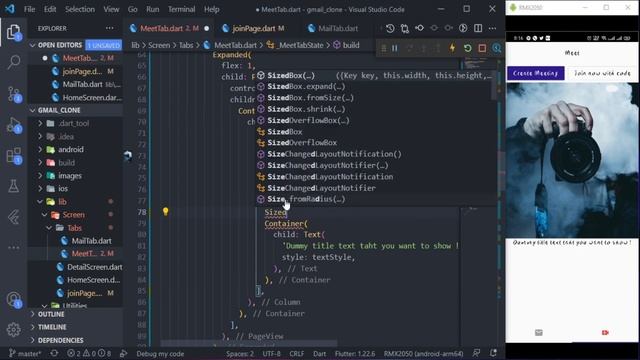Tap the mail icon in emulator bottom bar
This screenshot has width=640, height=360.
539,333
